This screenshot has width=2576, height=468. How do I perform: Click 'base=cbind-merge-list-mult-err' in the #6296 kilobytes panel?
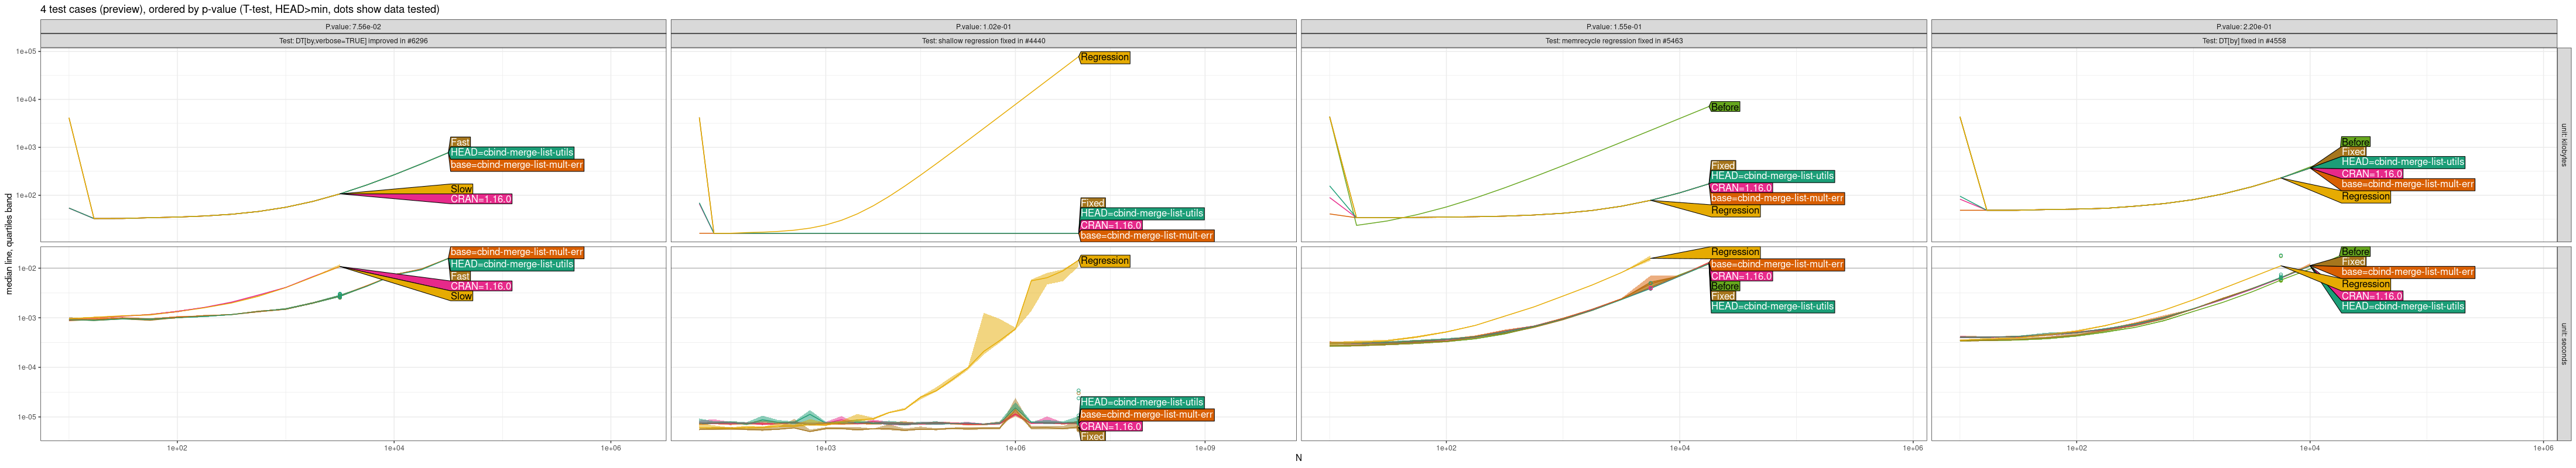[517, 165]
